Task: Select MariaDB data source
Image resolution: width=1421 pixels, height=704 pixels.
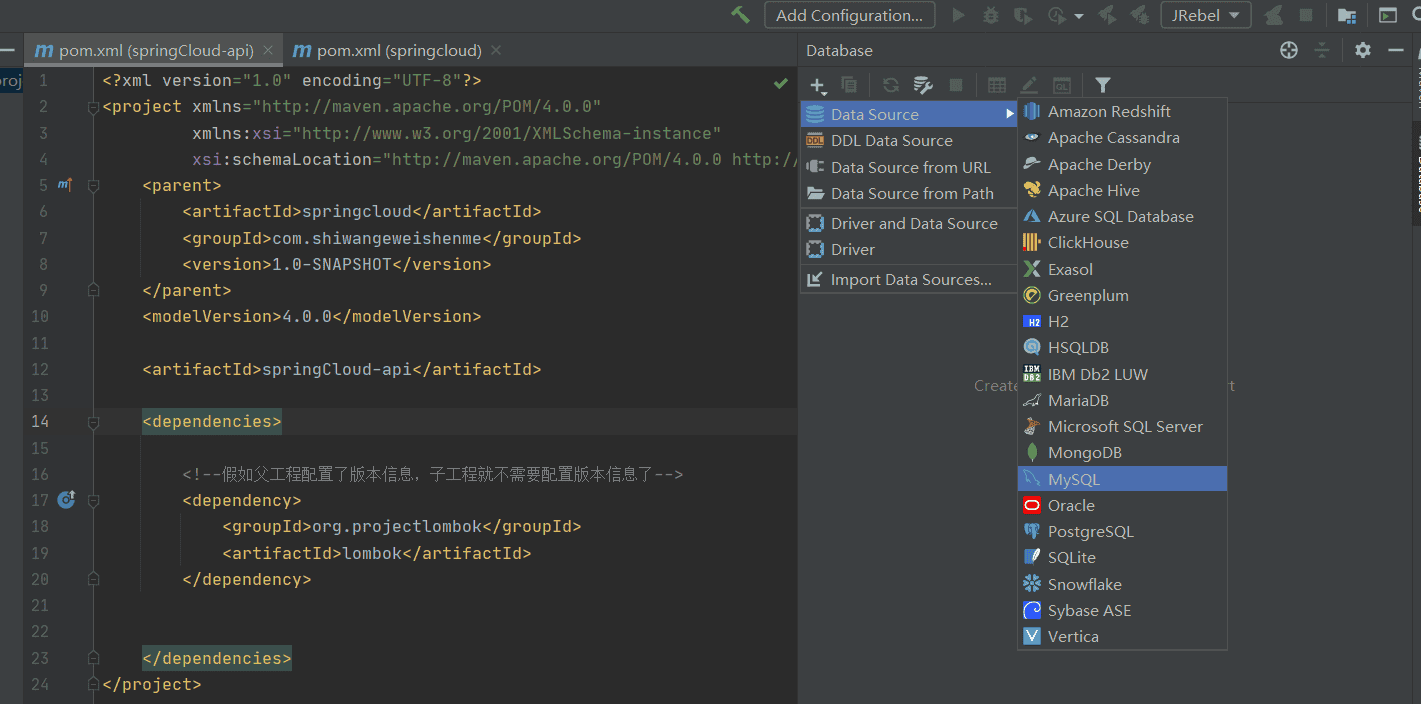Action: 1122,400
